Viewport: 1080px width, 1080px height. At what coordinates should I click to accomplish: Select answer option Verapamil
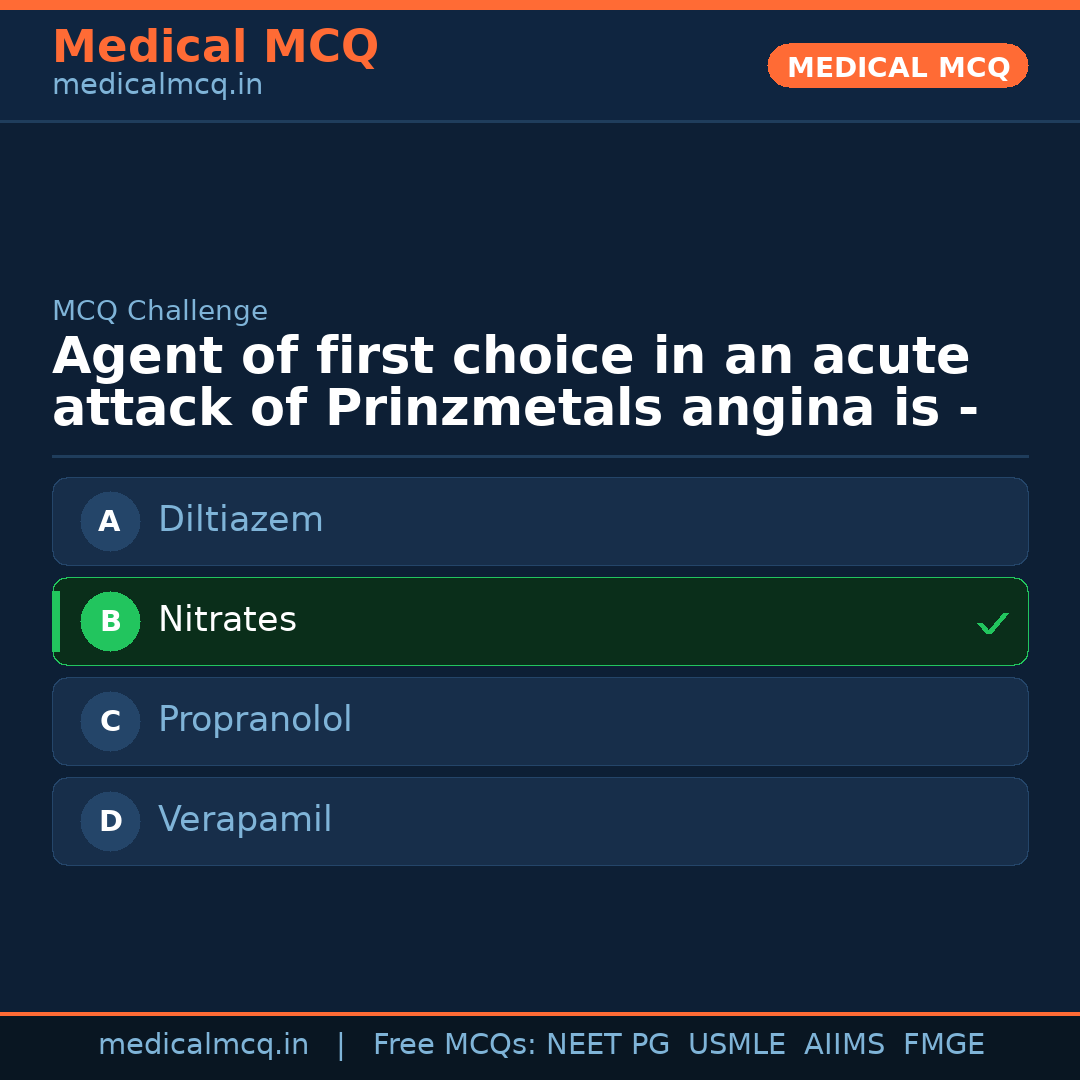click(540, 821)
